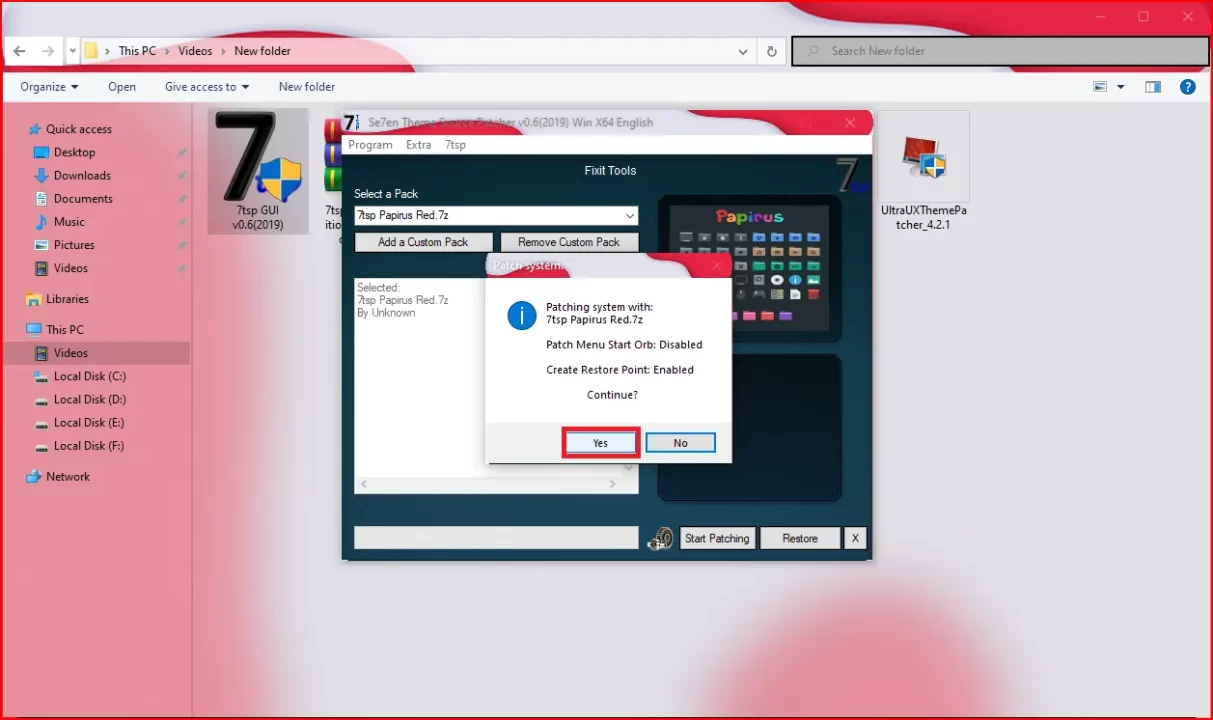Click the Restore button
This screenshot has height=720, width=1213.
coord(799,539)
